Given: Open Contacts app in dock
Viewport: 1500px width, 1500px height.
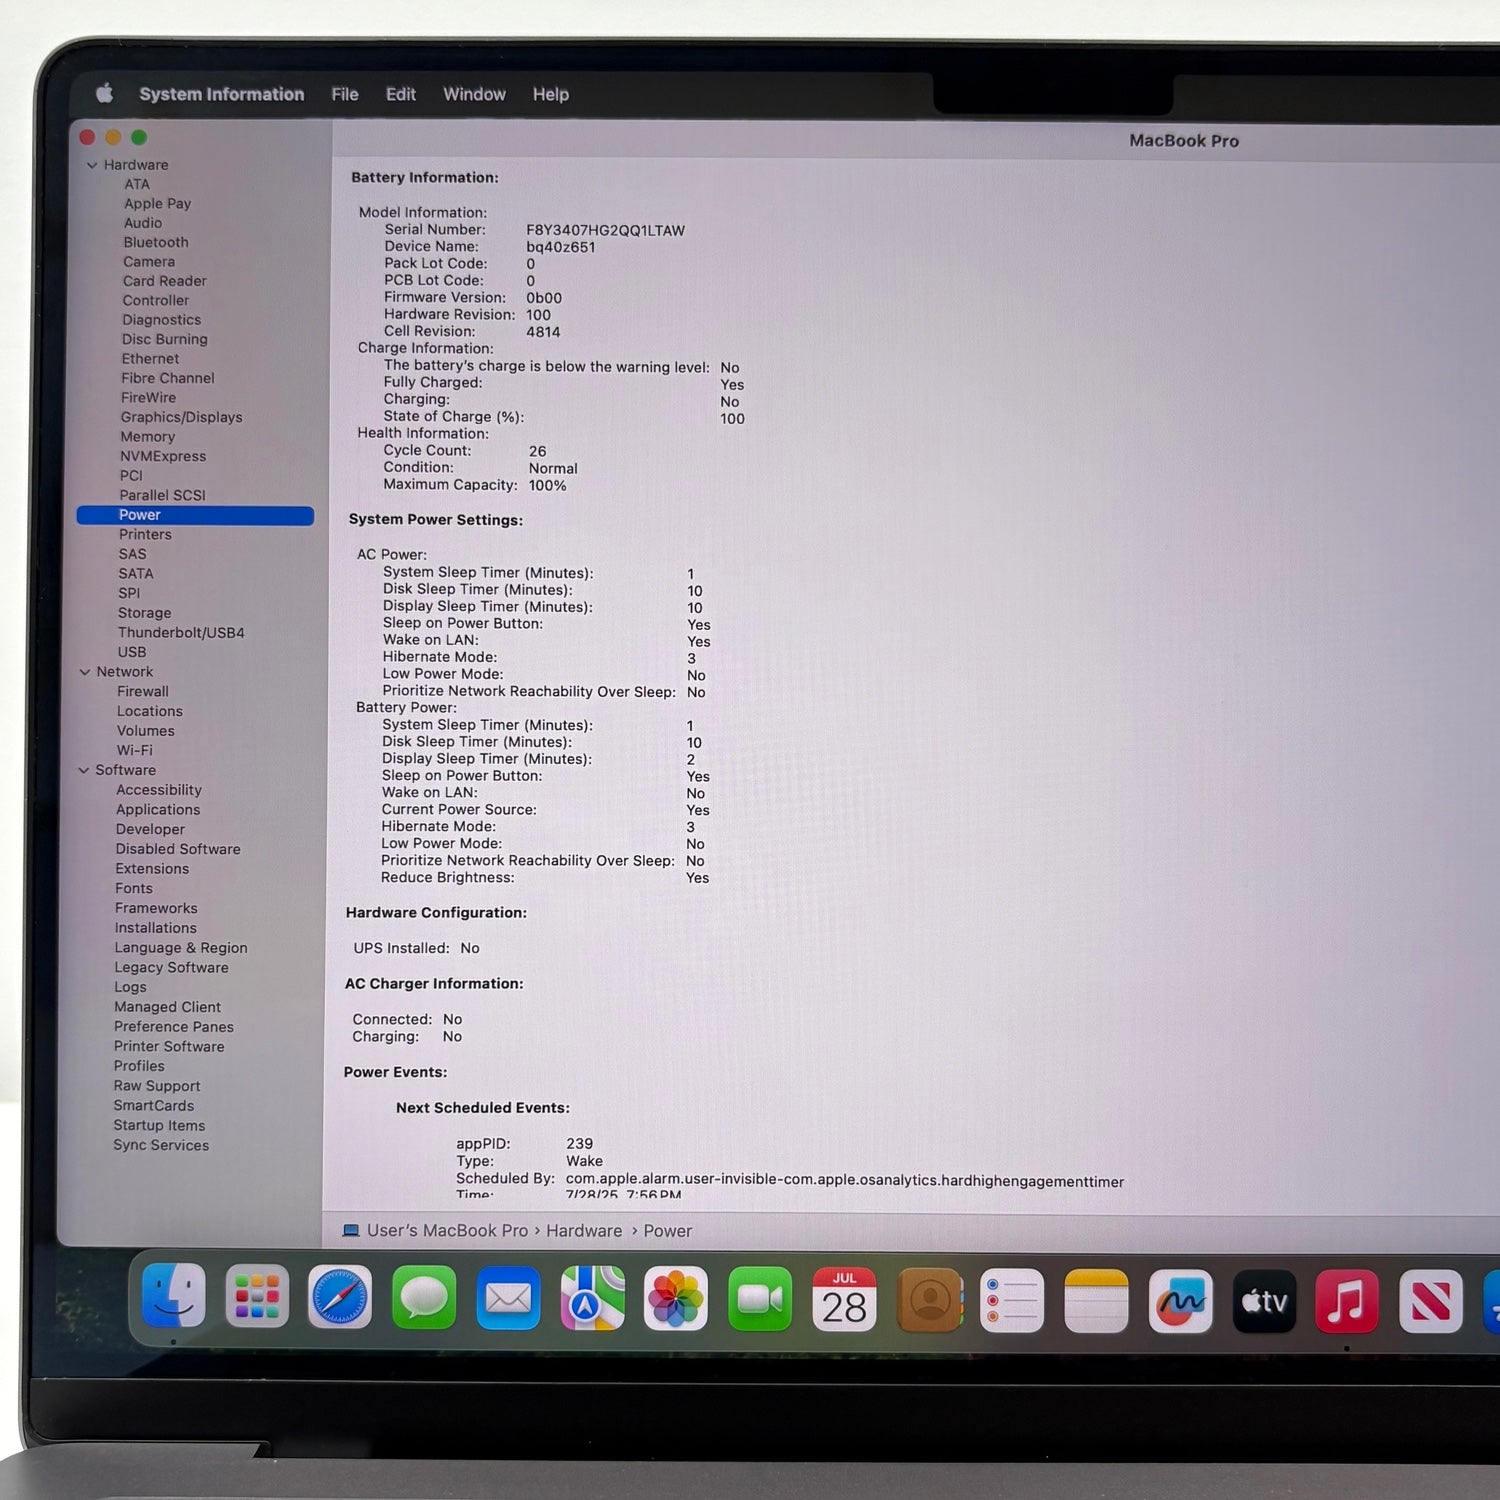Looking at the screenshot, I should pyautogui.click(x=929, y=1300).
